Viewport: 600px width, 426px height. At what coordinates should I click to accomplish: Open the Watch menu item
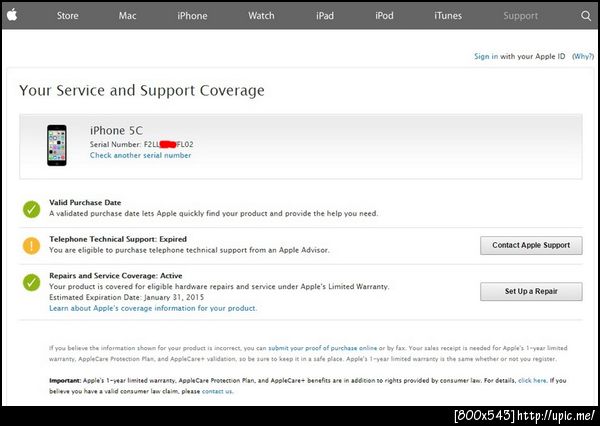click(x=261, y=16)
